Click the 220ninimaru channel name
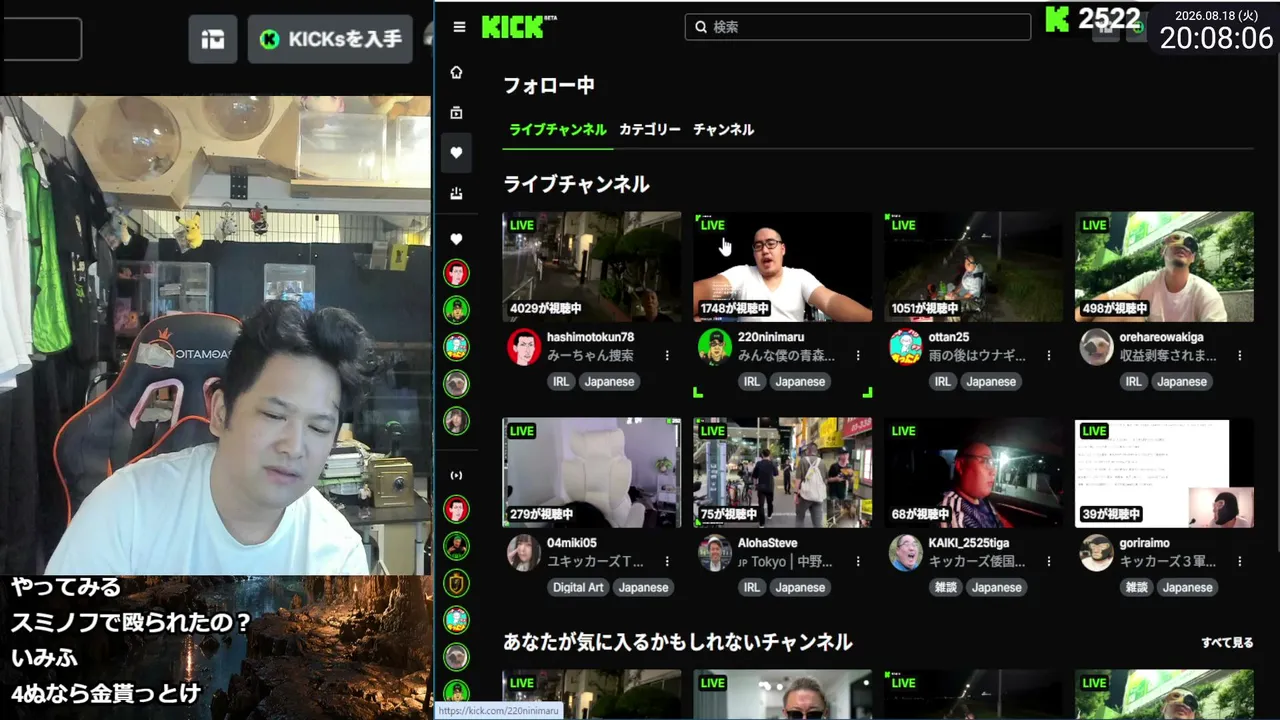Screen dimensions: 1280x720 coord(771,337)
